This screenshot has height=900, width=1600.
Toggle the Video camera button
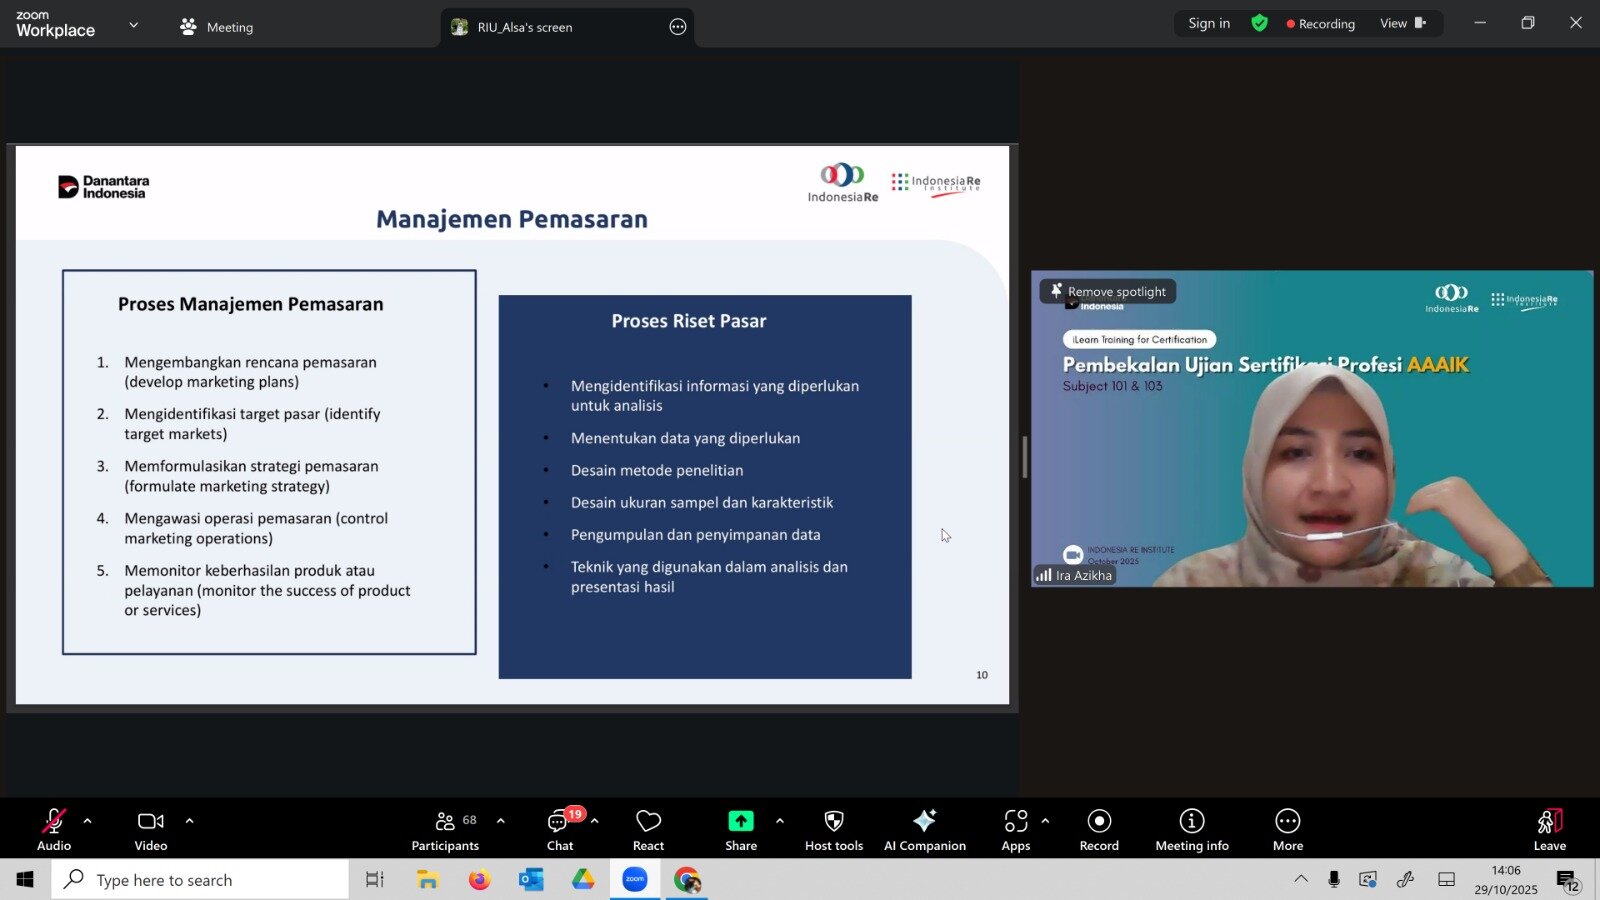coord(151,829)
